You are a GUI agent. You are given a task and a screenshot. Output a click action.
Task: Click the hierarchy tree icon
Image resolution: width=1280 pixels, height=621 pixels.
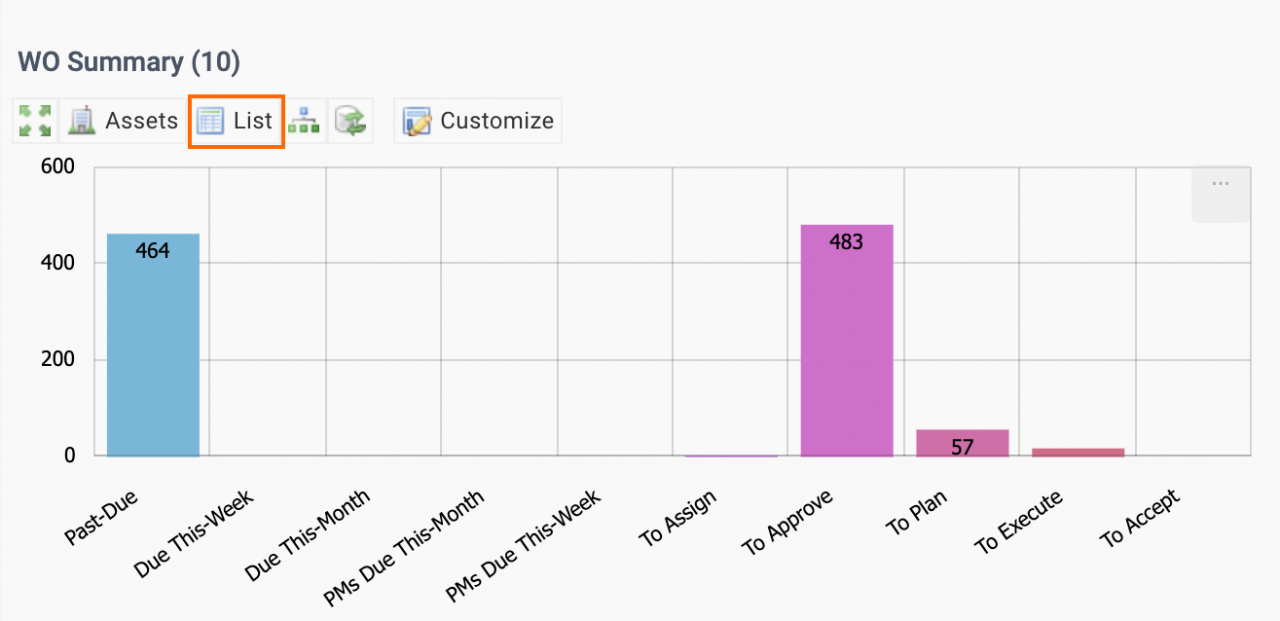point(304,121)
